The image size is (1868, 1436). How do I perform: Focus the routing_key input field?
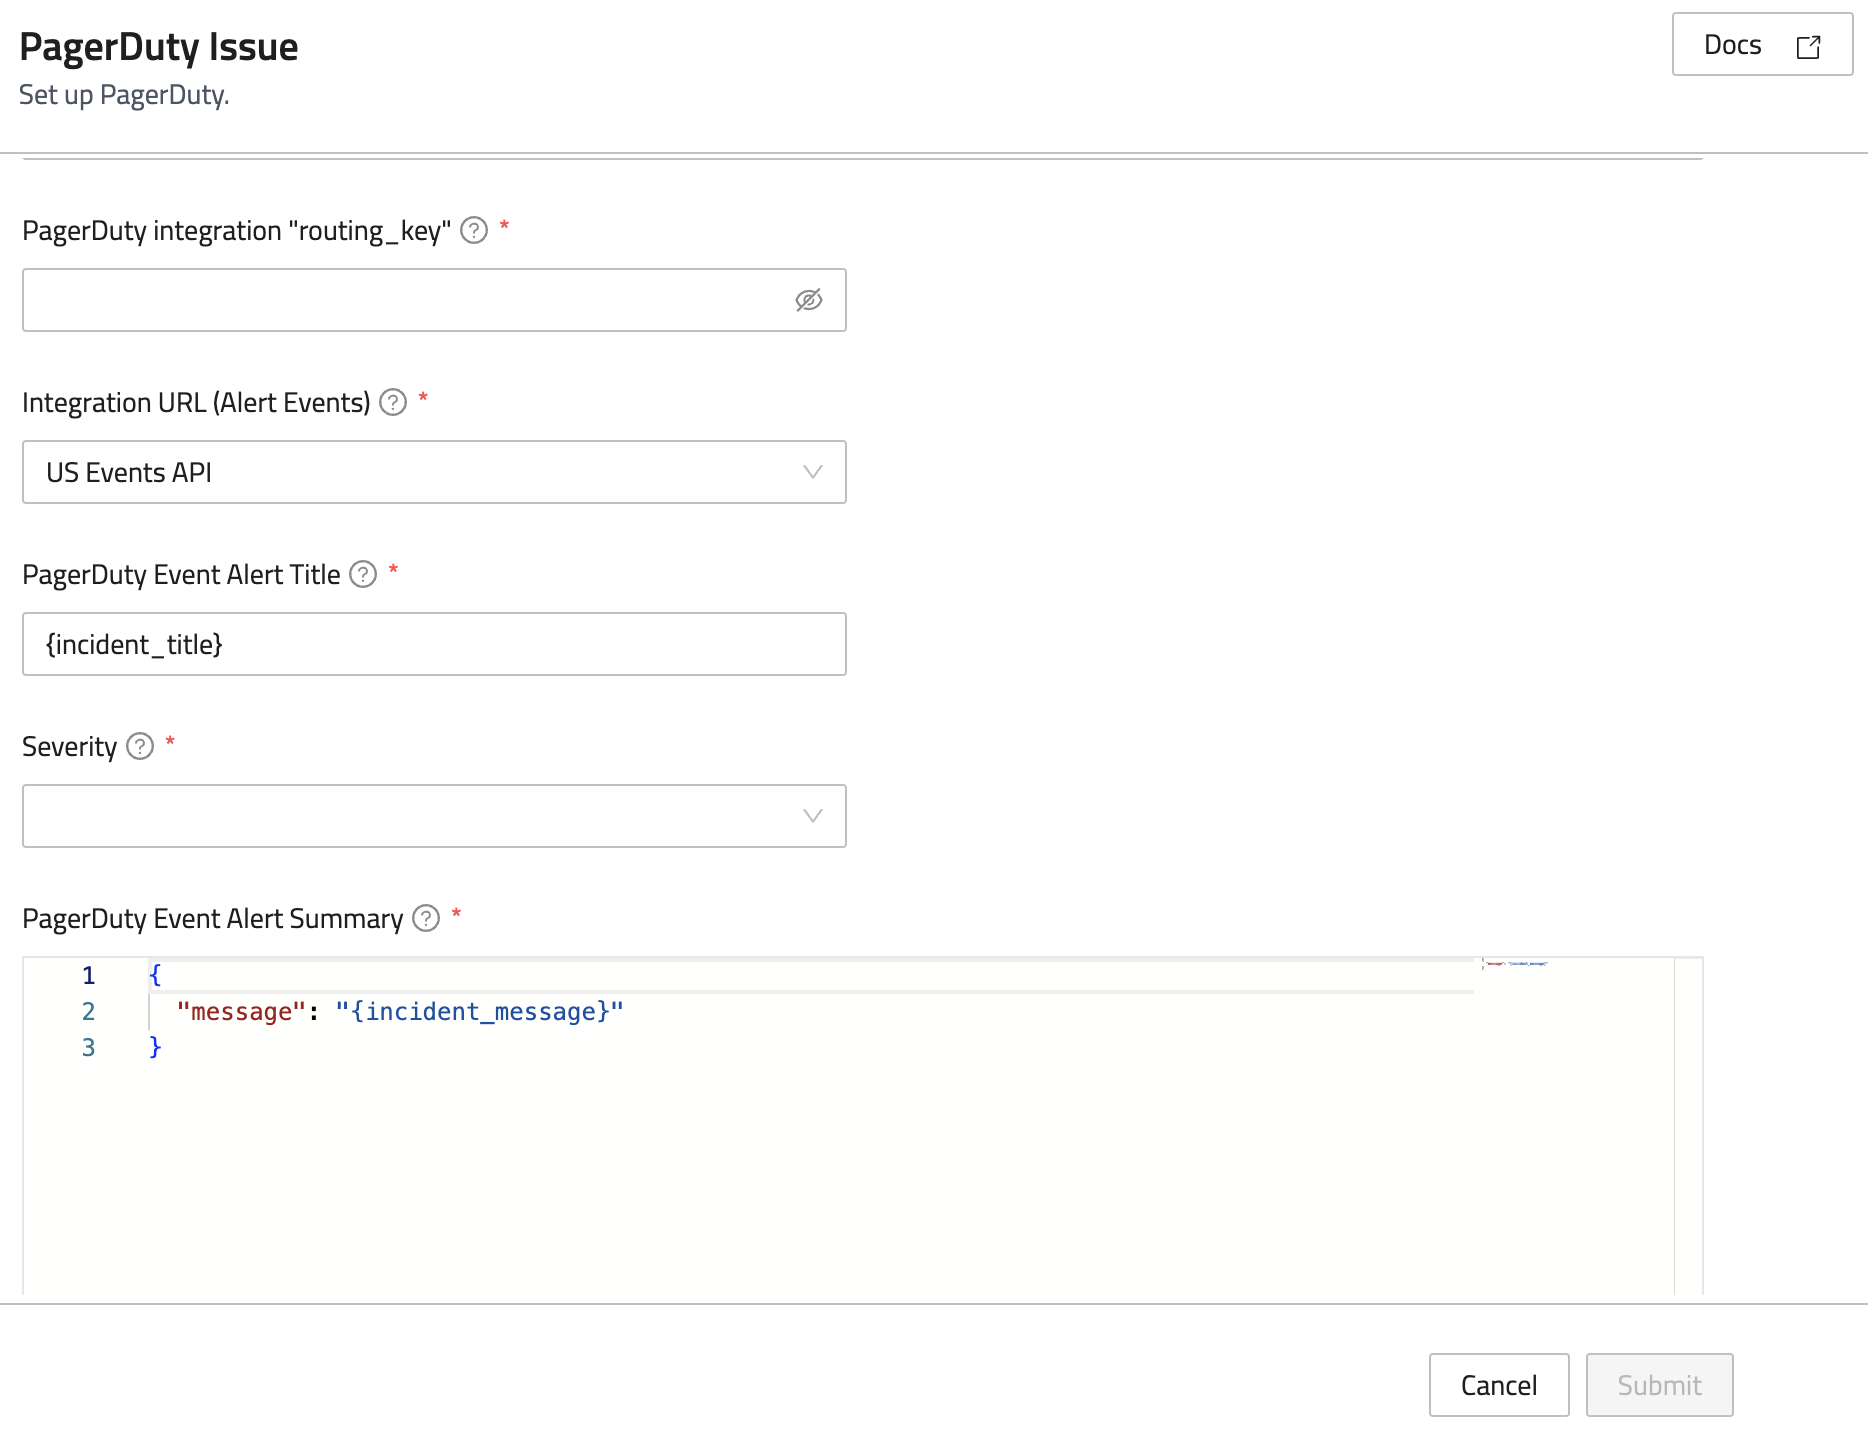pos(400,300)
